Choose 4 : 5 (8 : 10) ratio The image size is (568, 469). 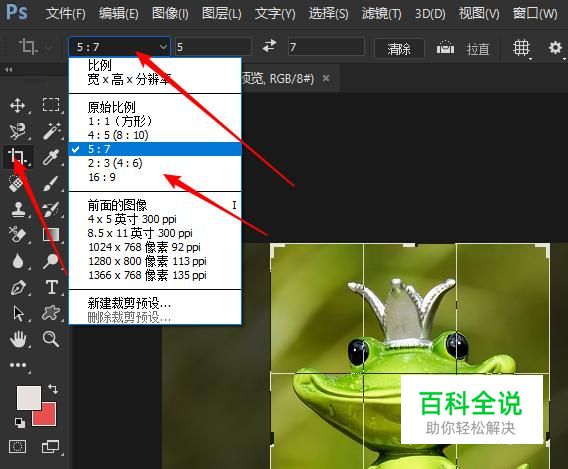(155, 135)
